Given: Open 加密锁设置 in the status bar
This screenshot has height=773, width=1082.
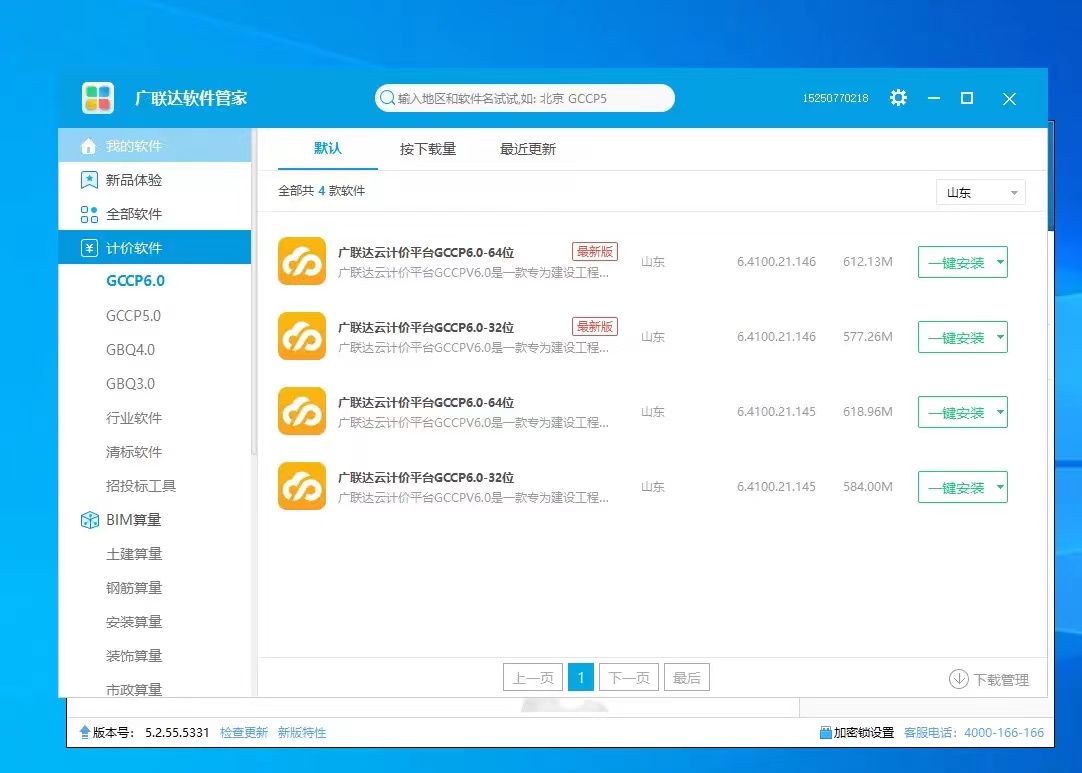Looking at the screenshot, I should click(x=856, y=732).
